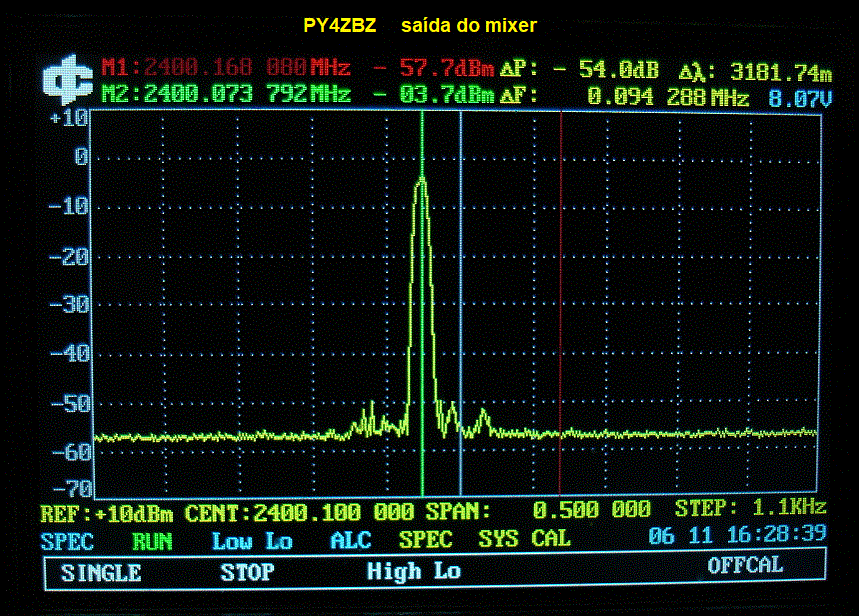859x616 pixels.
Task: Click the 8.07V voltage readout
Action: coord(800,99)
